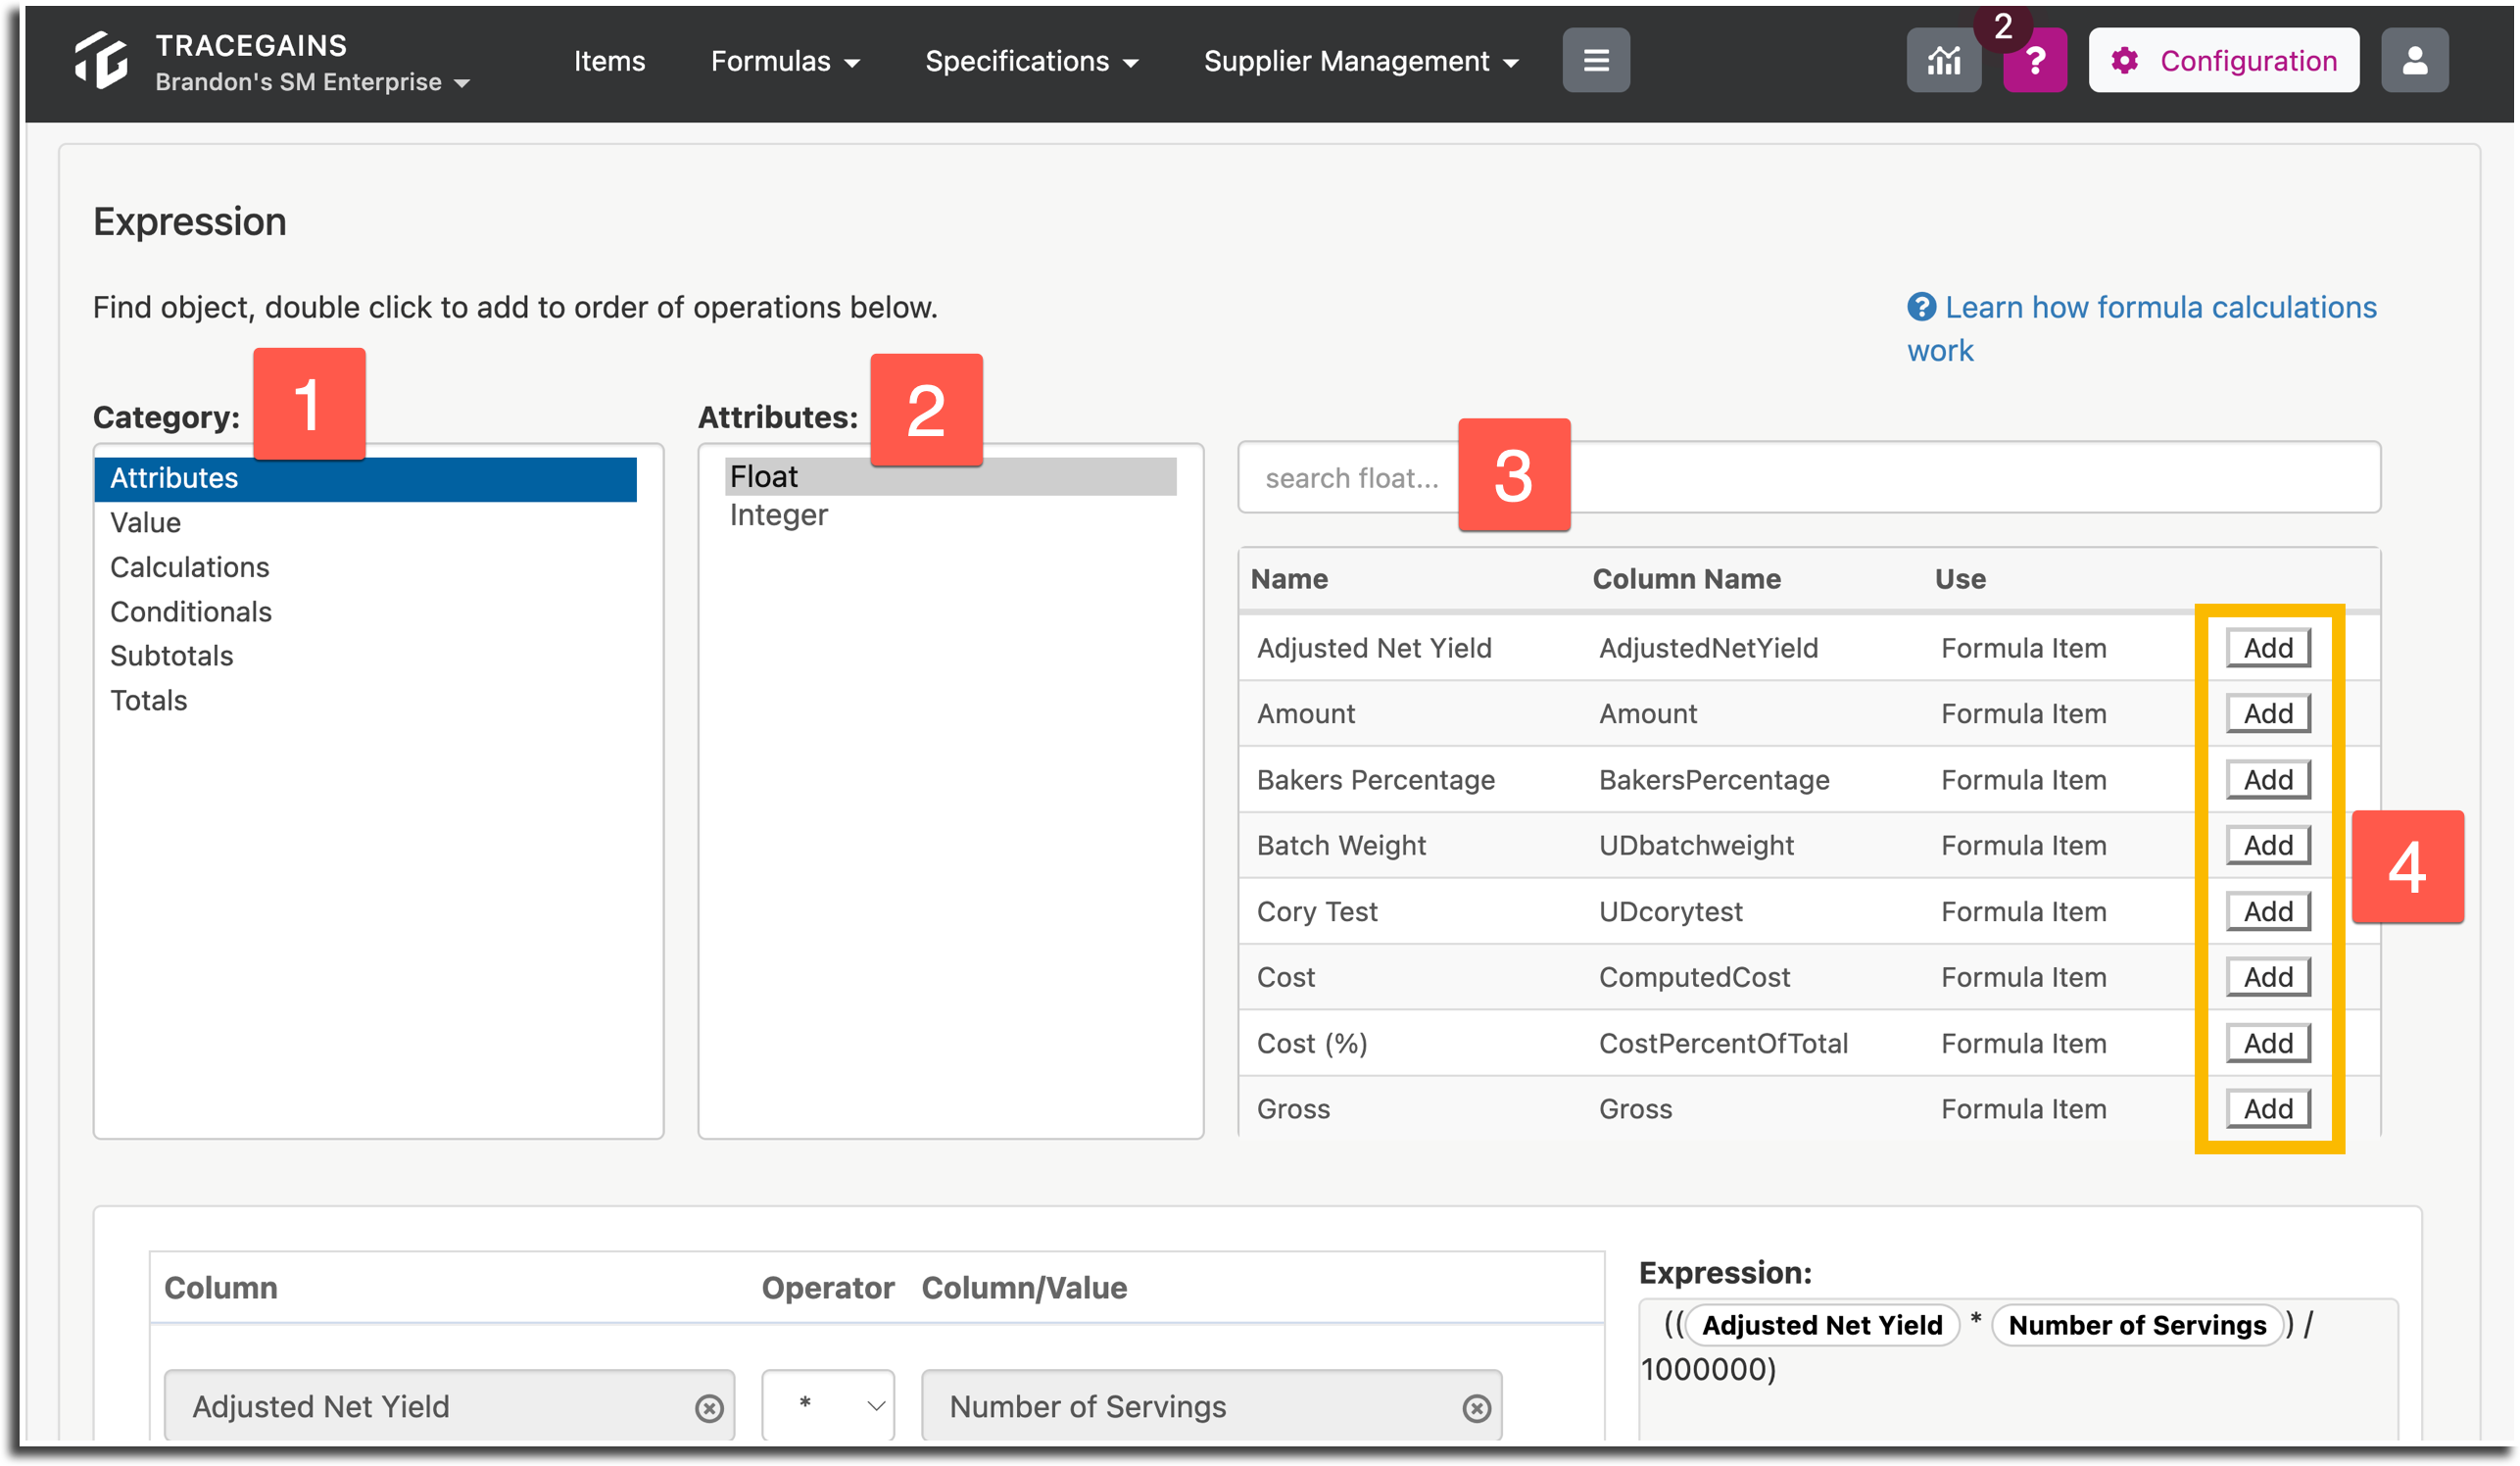Image resolution: width=2520 pixels, height=1466 pixels.
Task: Open Learn how formula calculations work link
Action: (2141, 328)
